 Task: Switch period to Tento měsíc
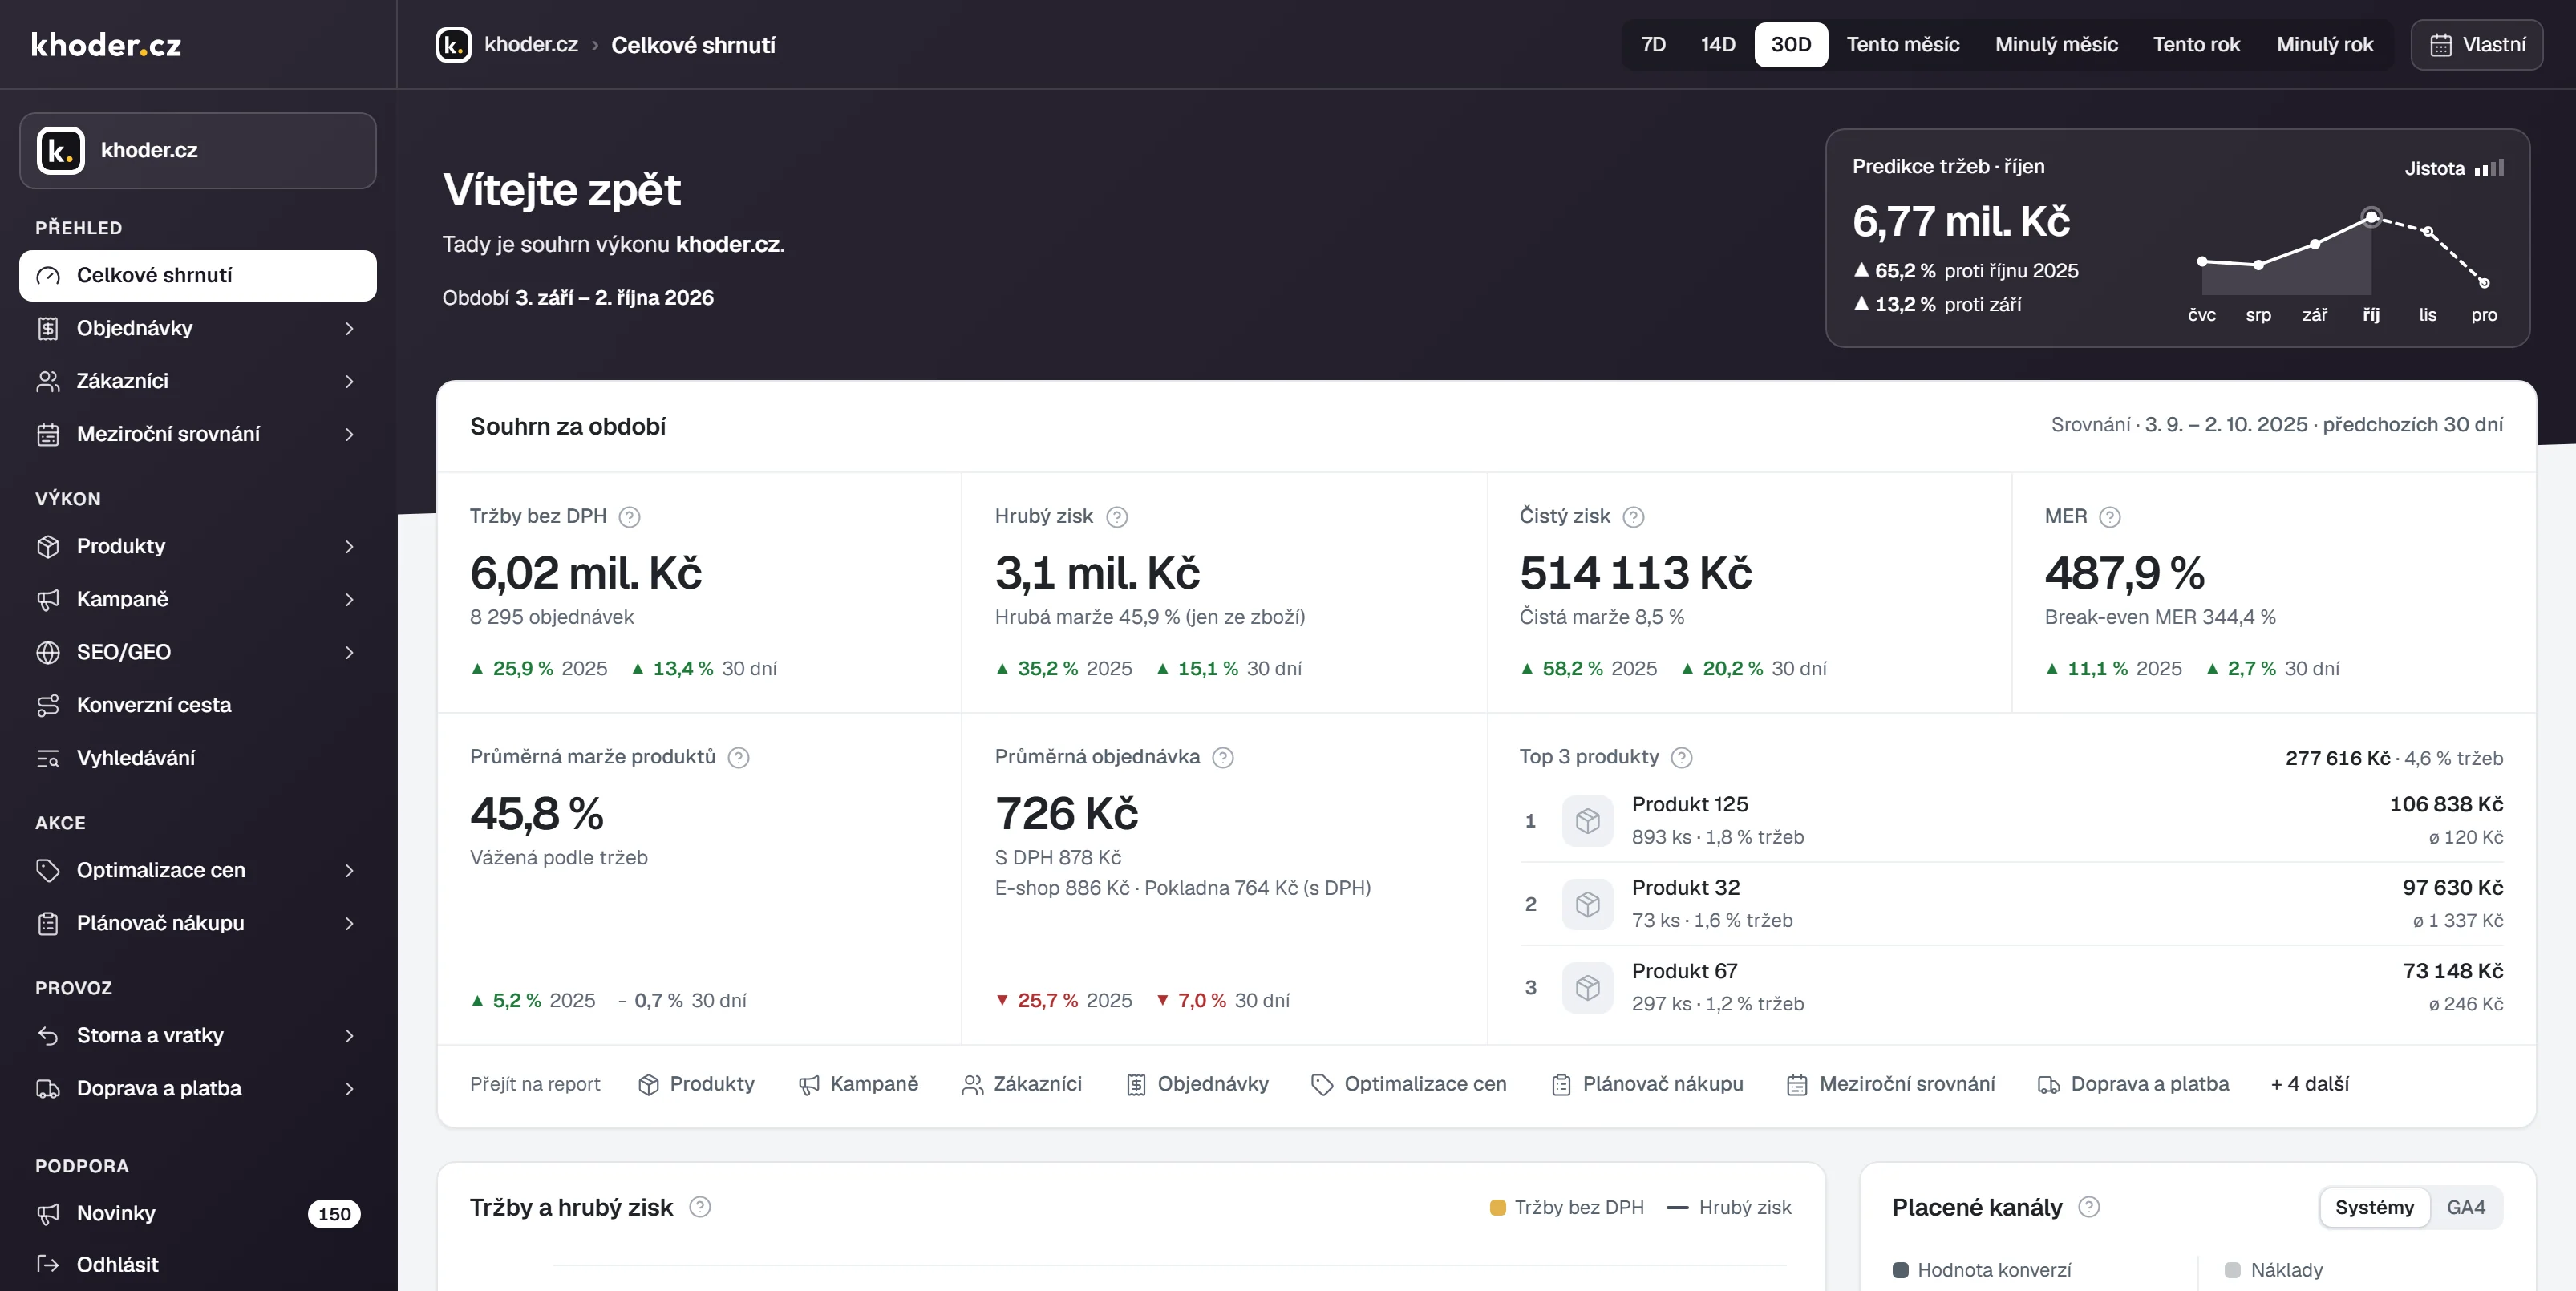[x=1902, y=45]
